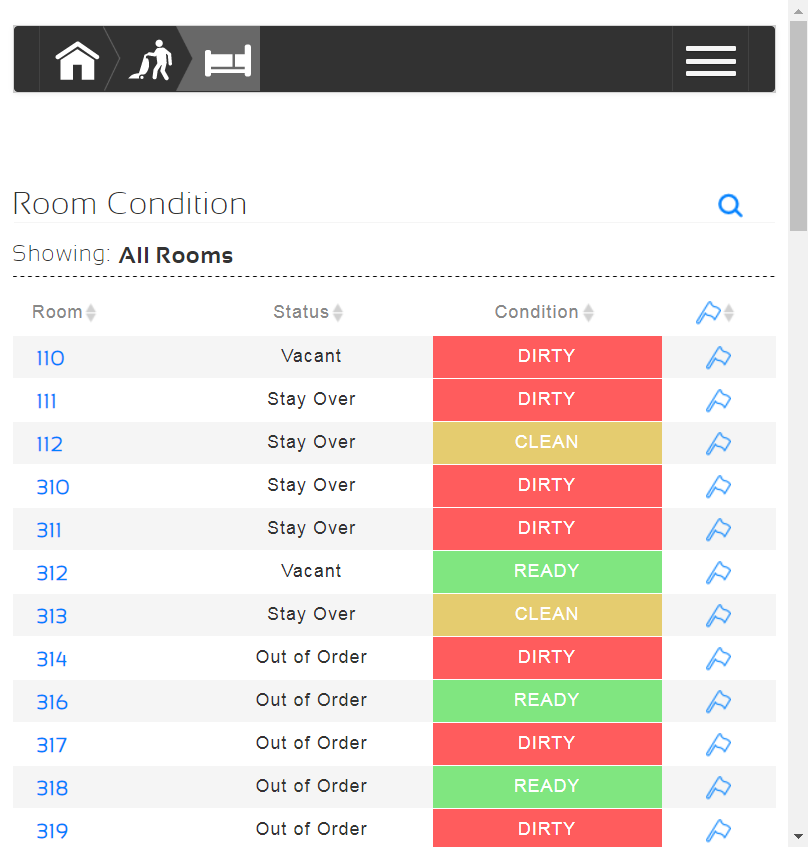Viewport: 808px width, 847px height.
Task: Sort by the flag column header
Action: [715, 313]
